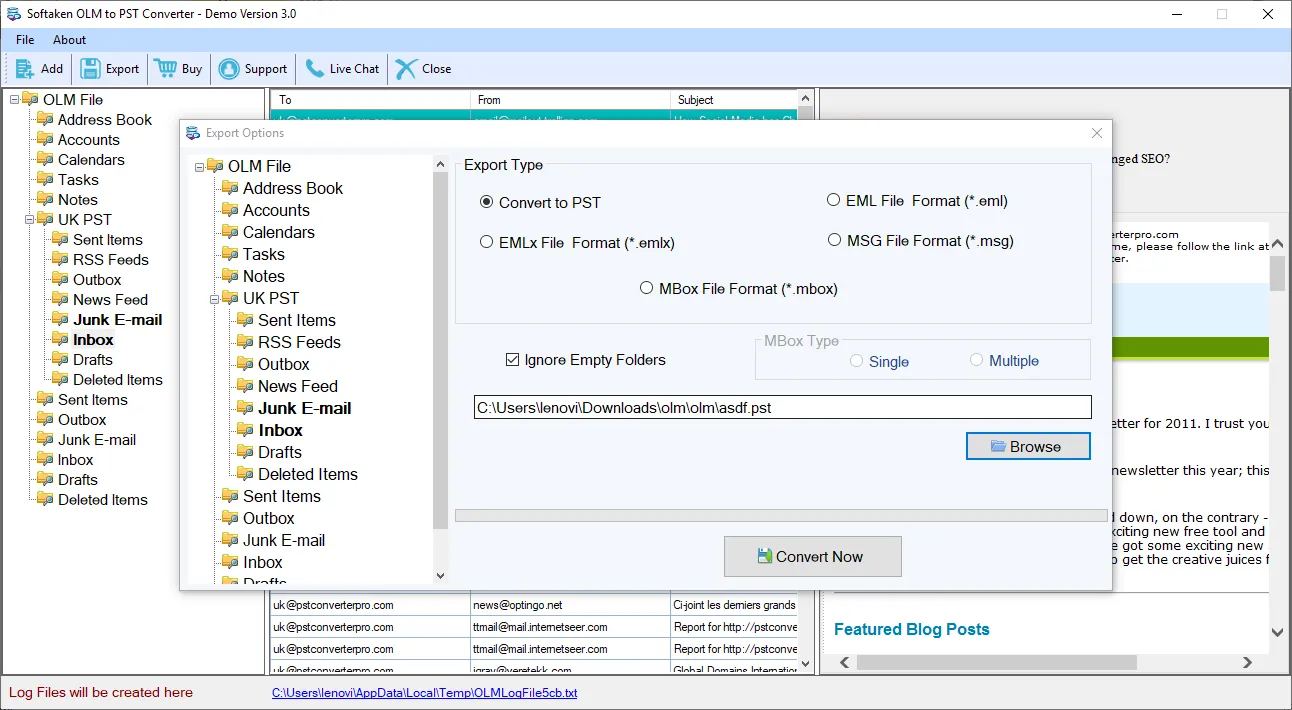Image resolution: width=1292 pixels, height=710 pixels.
Task: Click the destination path input field
Action: coord(783,407)
